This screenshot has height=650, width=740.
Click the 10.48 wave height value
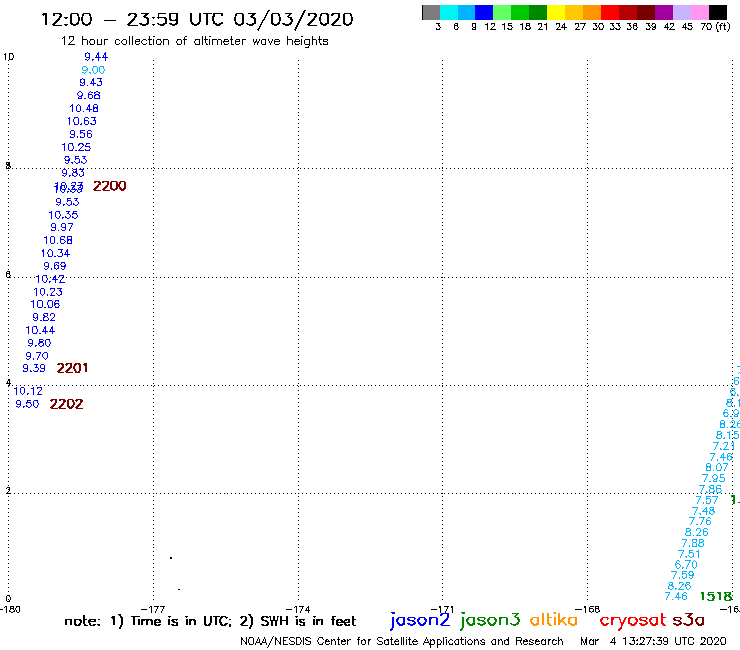pos(84,108)
